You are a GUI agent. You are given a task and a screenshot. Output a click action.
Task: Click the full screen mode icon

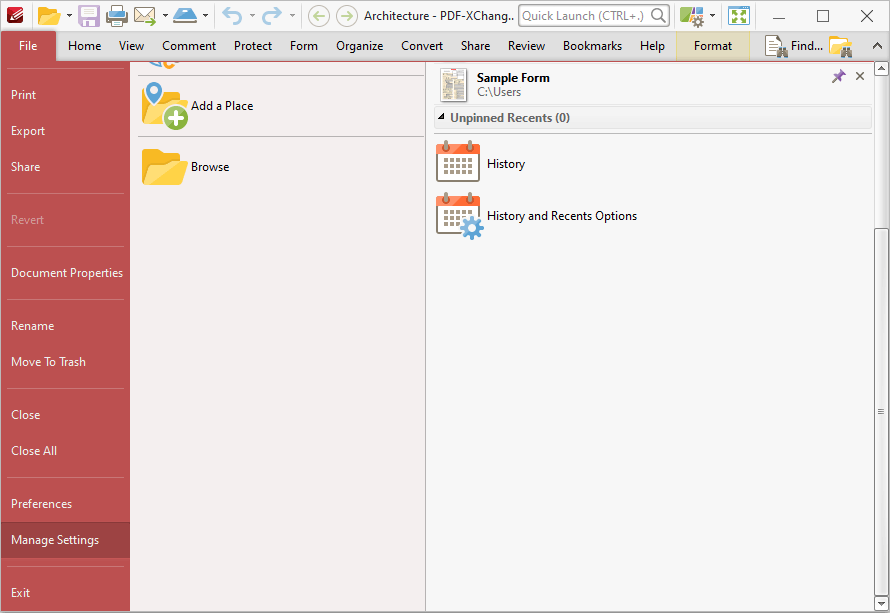click(x=739, y=16)
